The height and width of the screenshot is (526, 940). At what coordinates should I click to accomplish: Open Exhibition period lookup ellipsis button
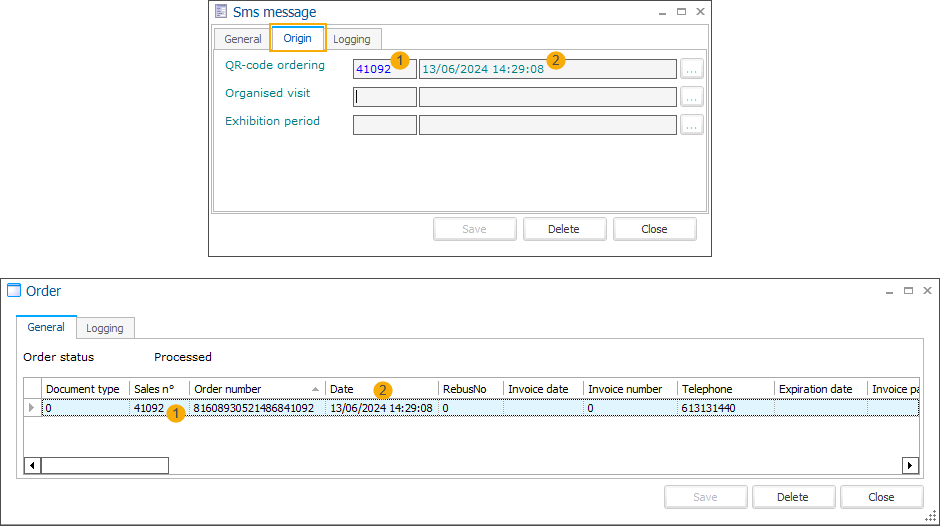(692, 125)
